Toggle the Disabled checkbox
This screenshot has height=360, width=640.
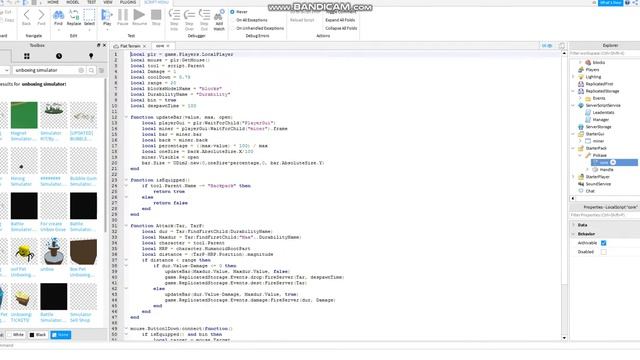(603, 252)
